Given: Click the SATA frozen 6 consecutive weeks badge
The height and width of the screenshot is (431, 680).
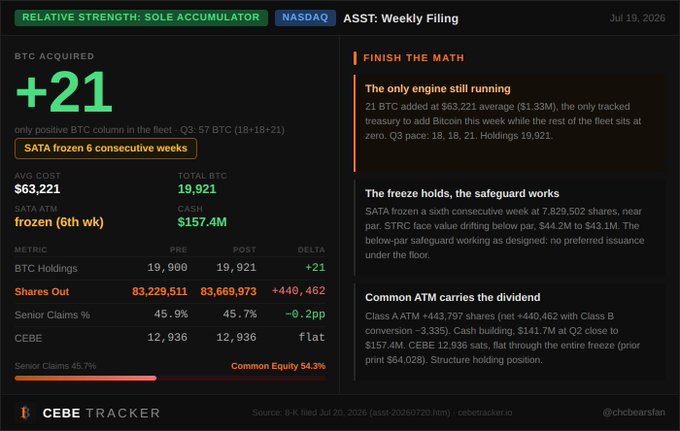Looking at the screenshot, I should pos(105,148).
